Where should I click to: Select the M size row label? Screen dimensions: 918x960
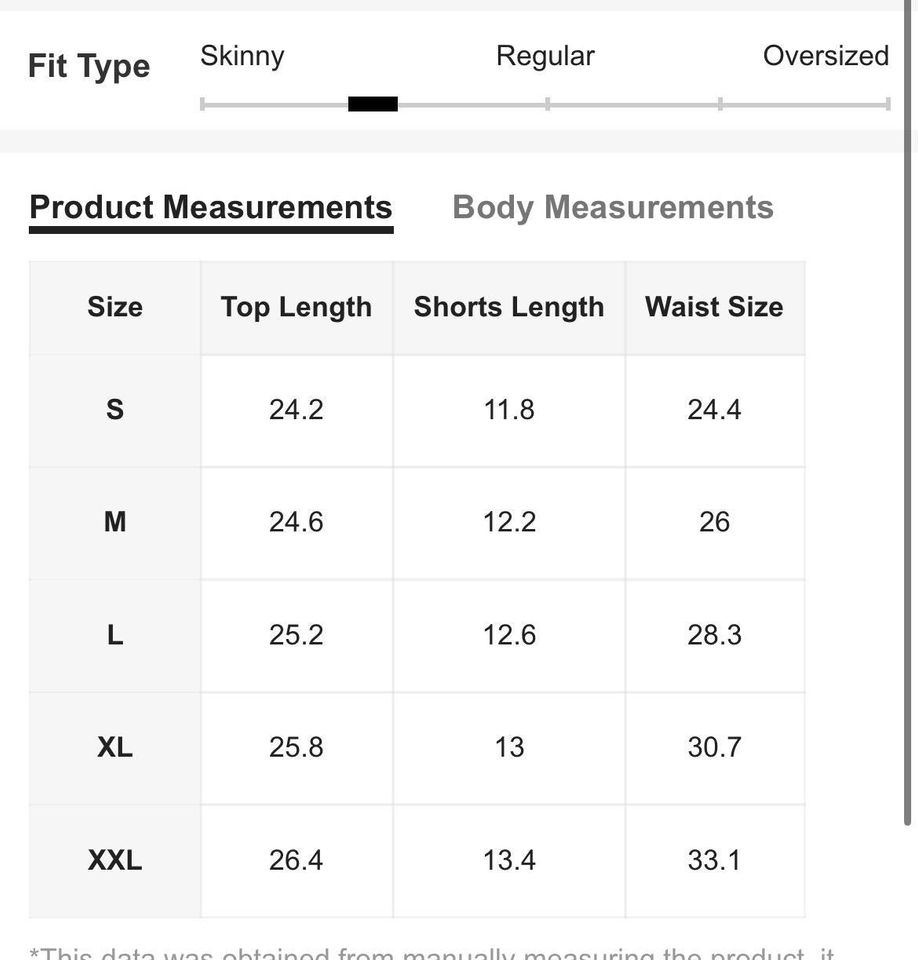click(115, 522)
